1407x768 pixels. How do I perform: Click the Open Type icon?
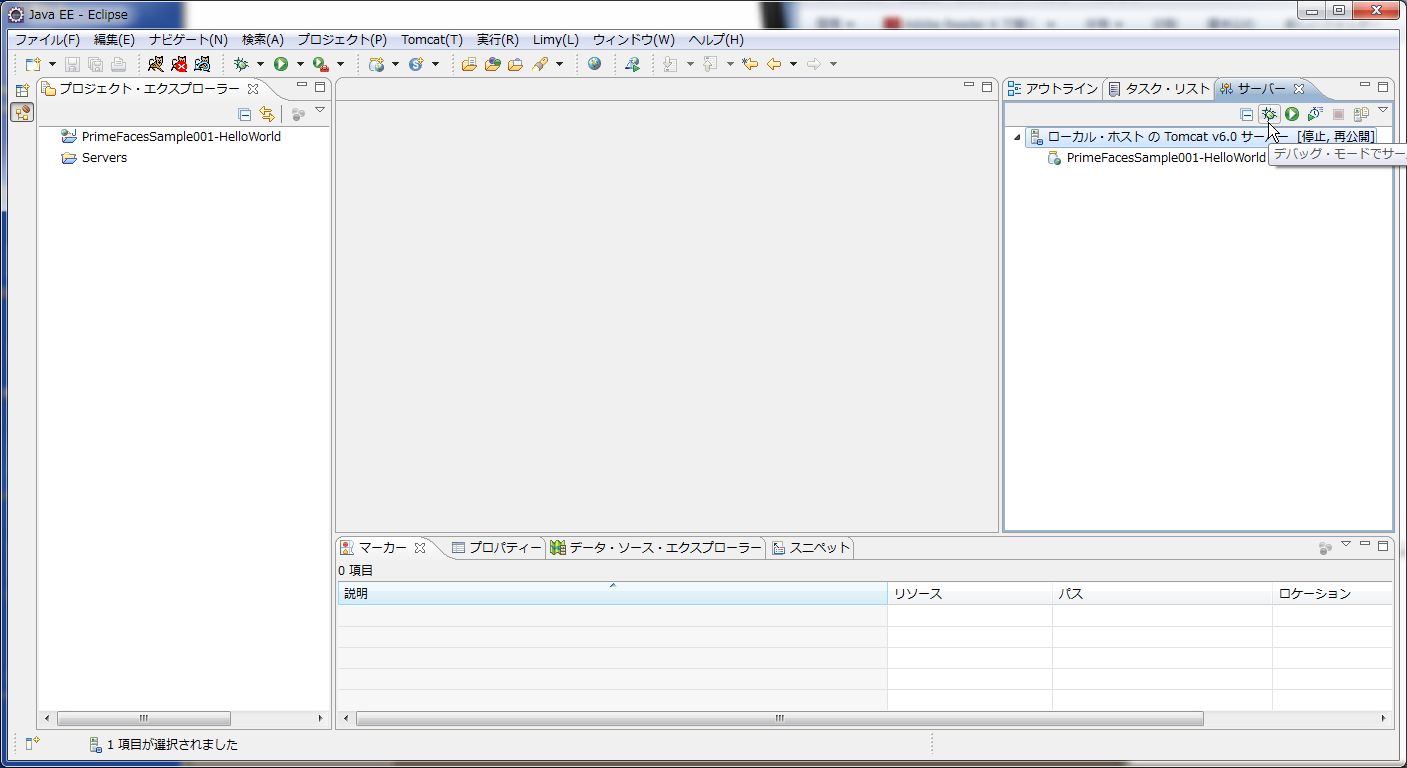point(492,64)
